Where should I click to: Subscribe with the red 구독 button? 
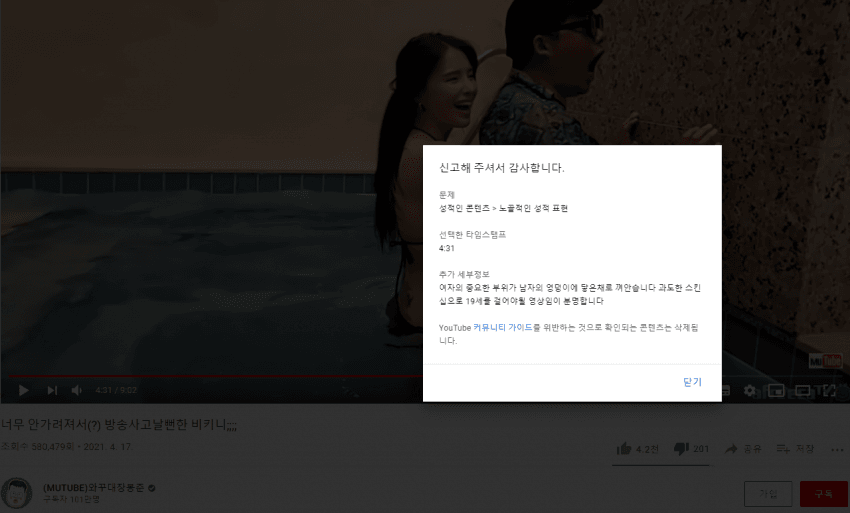[x=823, y=493]
